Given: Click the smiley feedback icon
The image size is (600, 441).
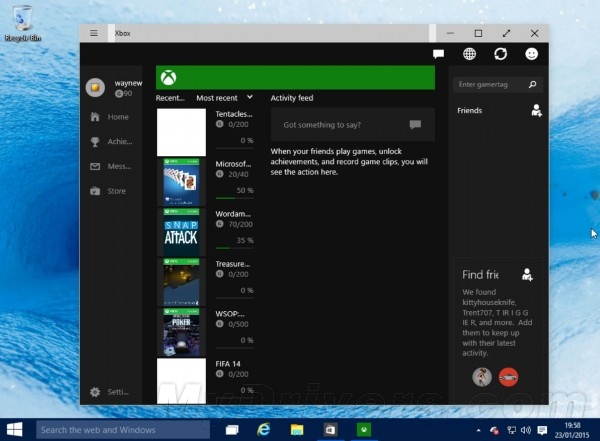Looking at the screenshot, I should tap(532, 54).
